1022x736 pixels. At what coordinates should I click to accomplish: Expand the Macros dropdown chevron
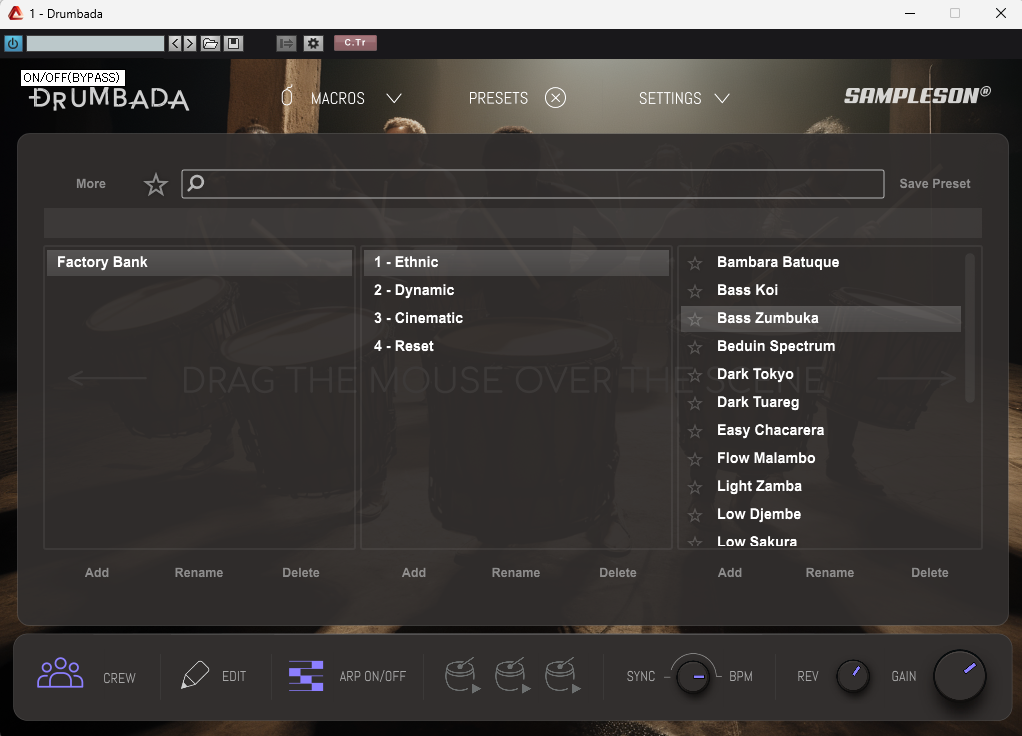pos(394,98)
